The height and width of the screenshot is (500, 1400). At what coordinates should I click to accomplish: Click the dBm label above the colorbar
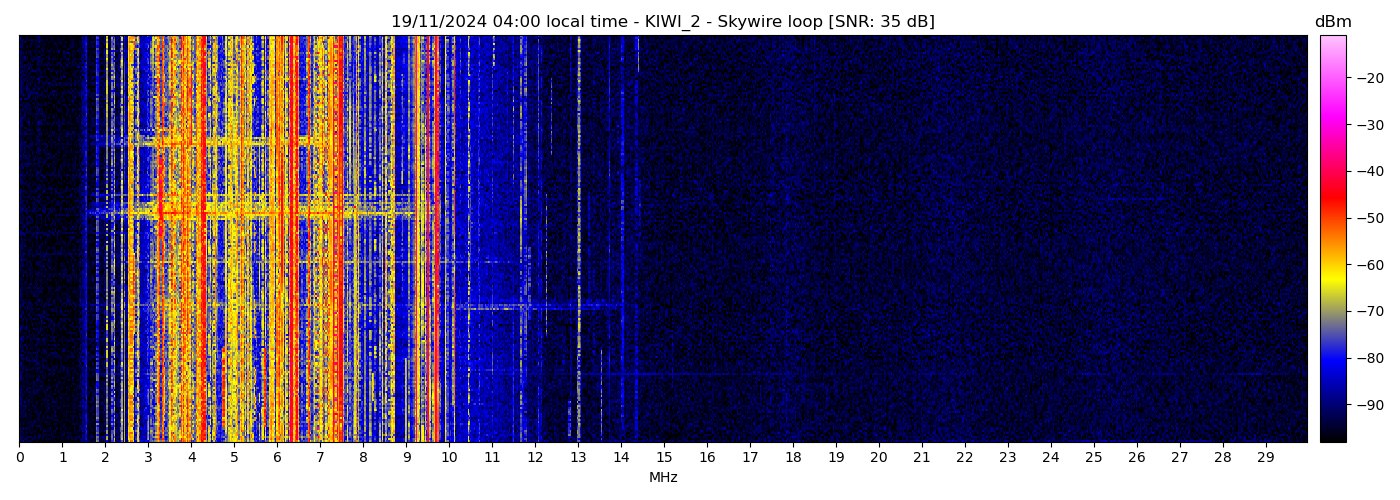[x=1332, y=22]
